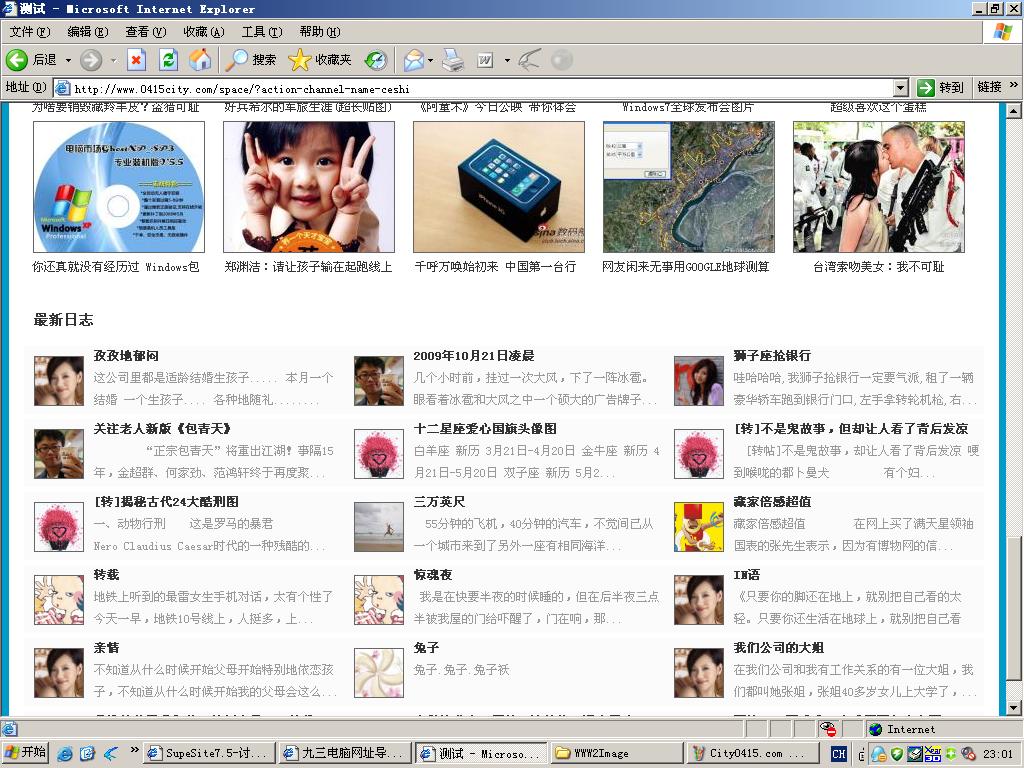
Task: Click the Back (后退) arrow icon
Action: click(17, 60)
